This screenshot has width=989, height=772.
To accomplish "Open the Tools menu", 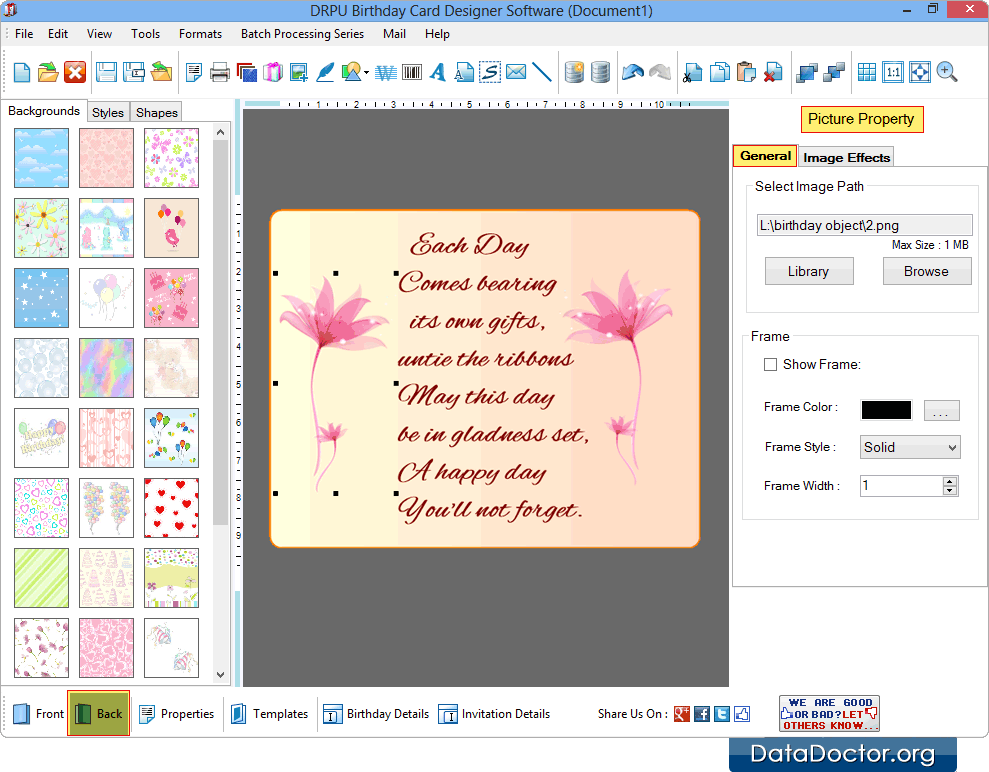I will (x=145, y=34).
